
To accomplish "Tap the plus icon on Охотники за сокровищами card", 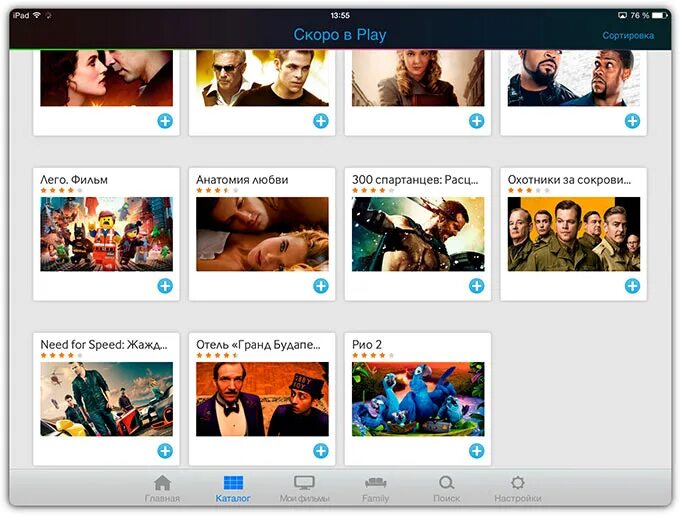I will tap(632, 286).
